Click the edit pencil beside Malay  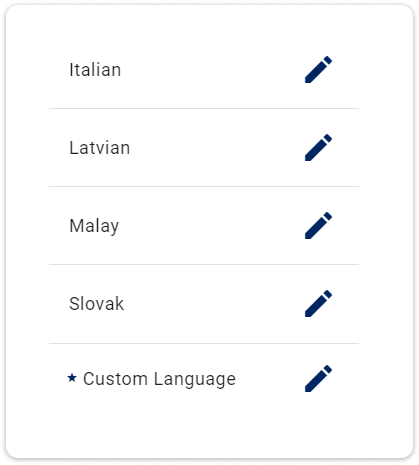pos(318,226)
